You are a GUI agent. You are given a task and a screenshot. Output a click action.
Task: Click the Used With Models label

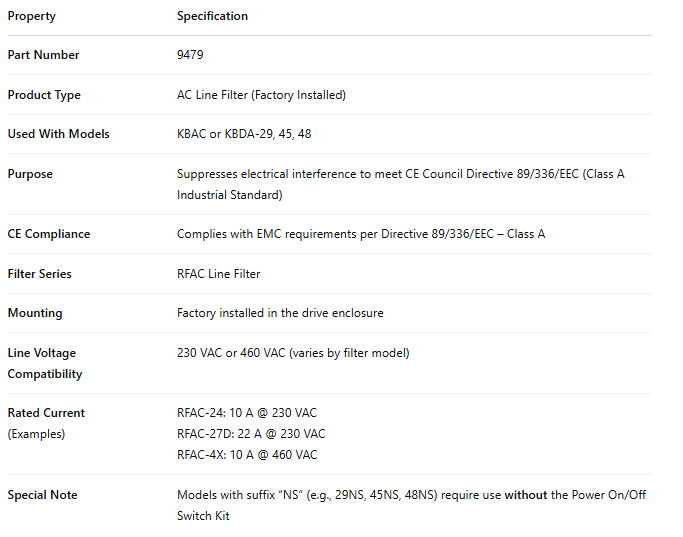tap(58, 134)
